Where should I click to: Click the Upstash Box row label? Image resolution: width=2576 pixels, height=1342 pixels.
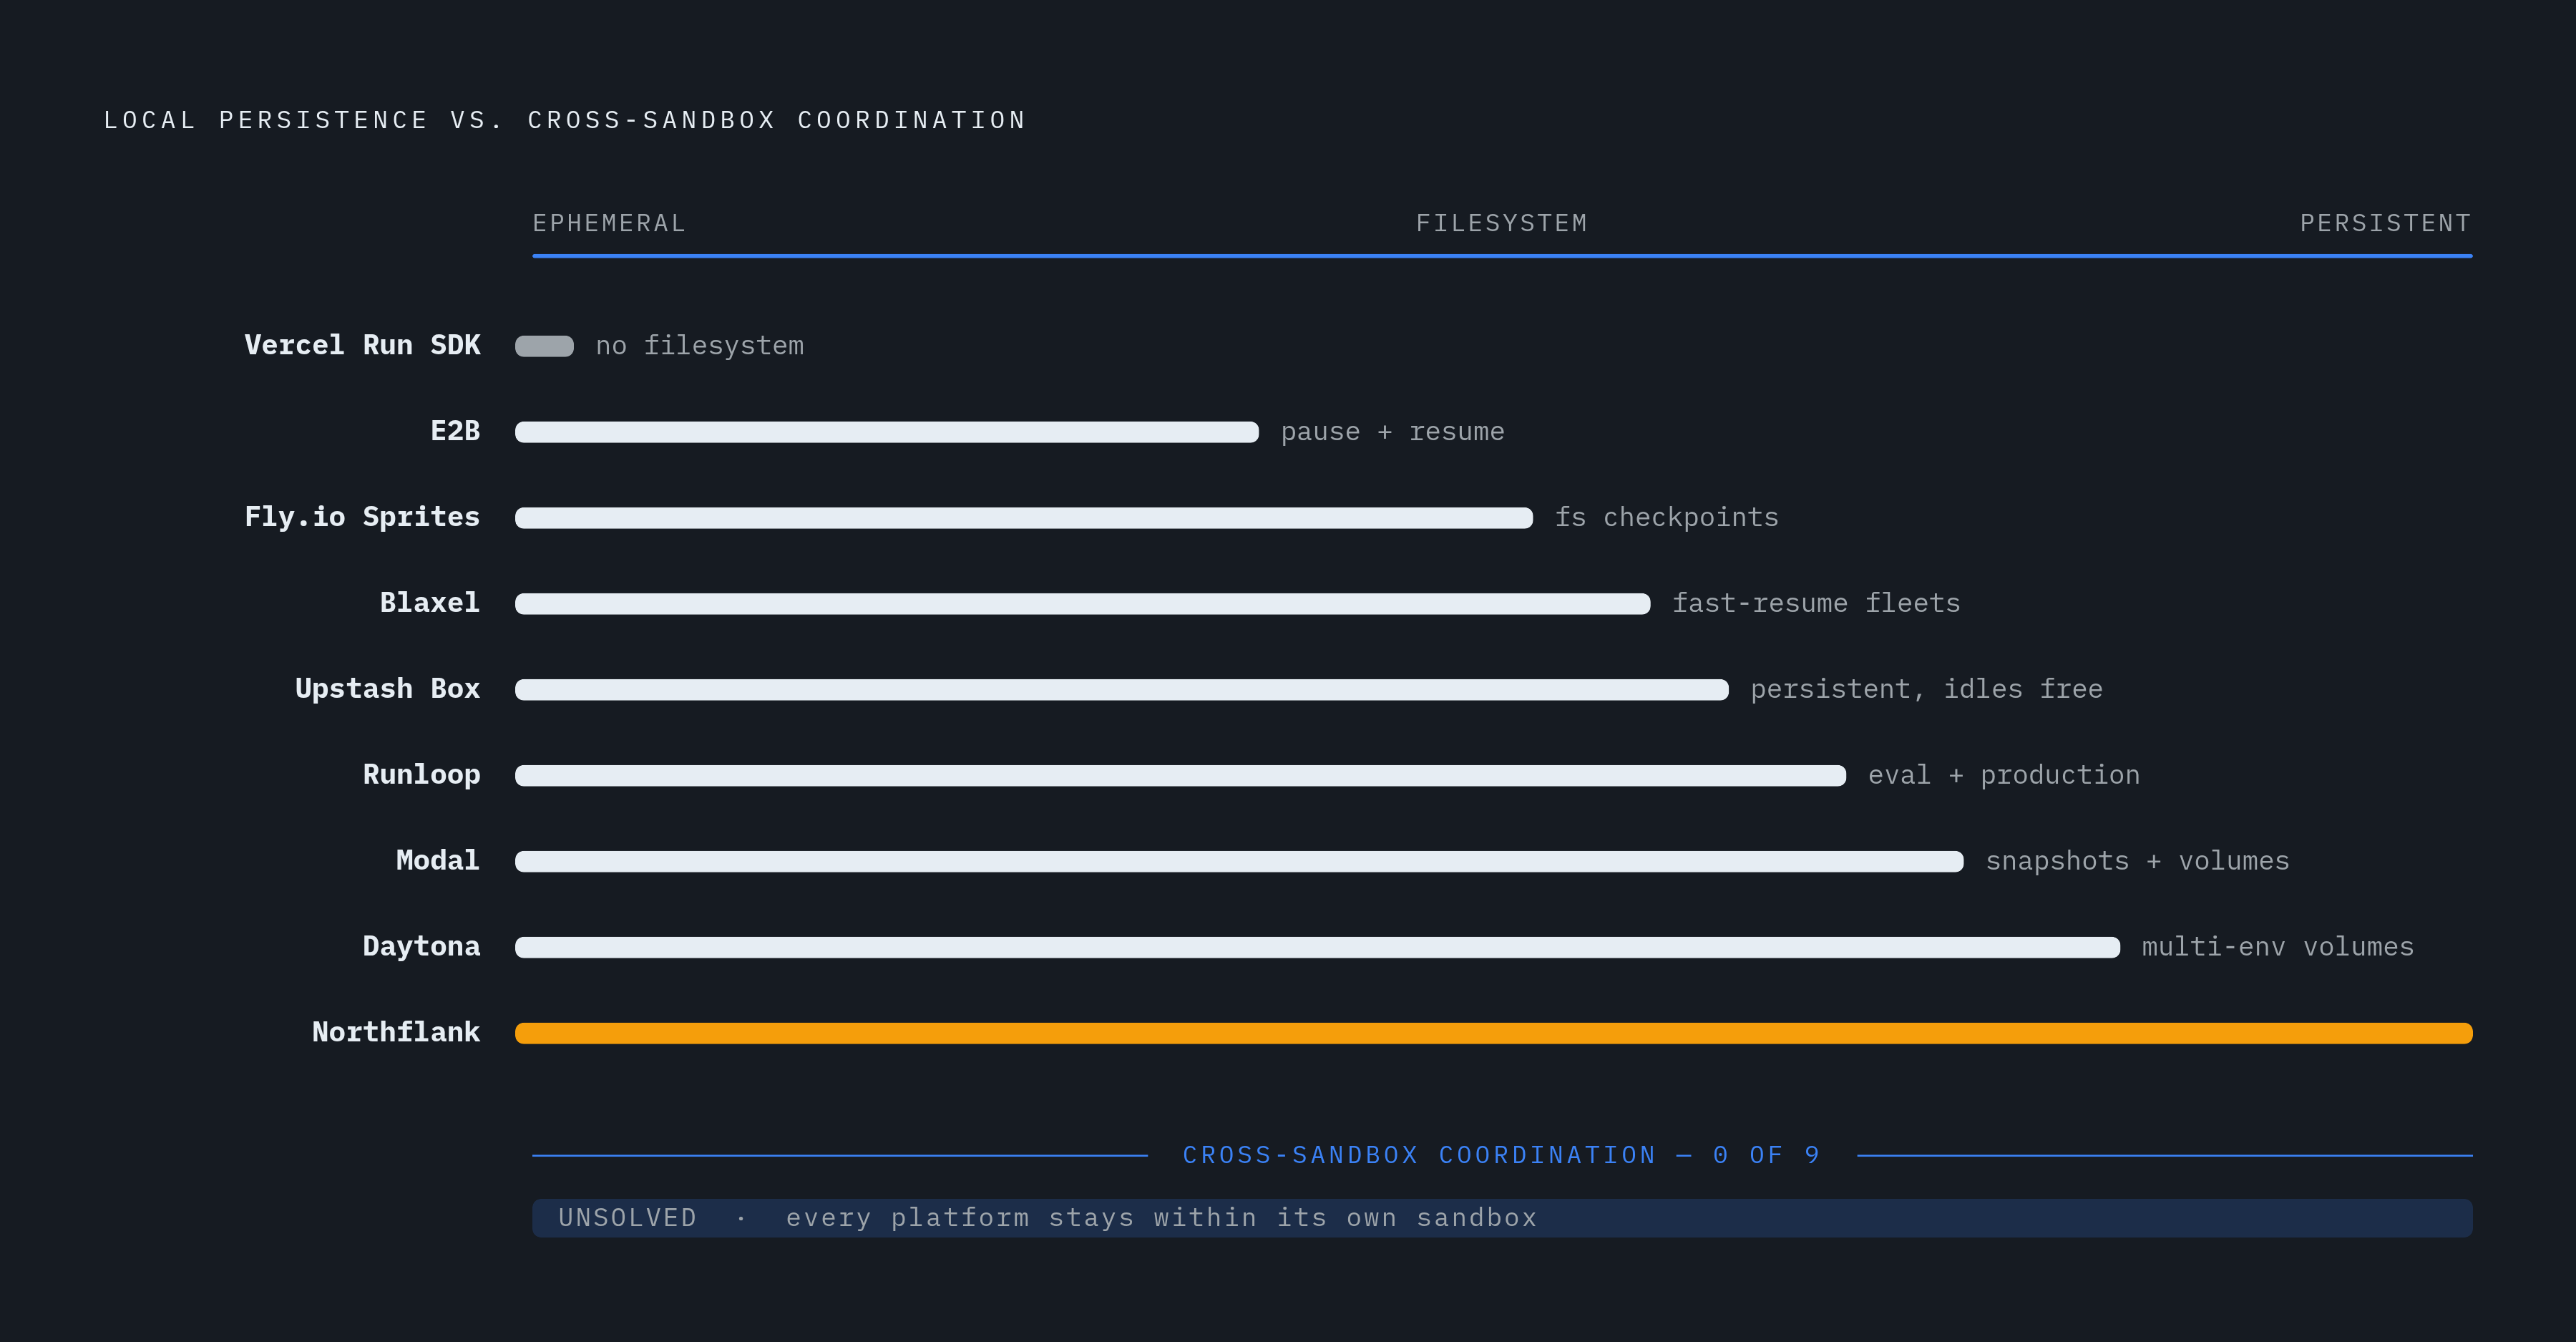388,689
